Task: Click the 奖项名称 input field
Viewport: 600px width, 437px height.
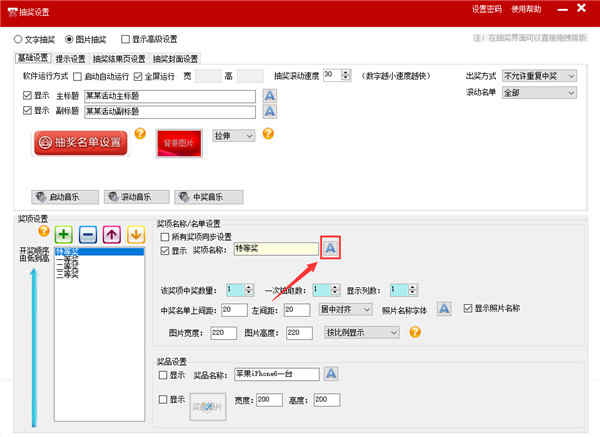Action: pos(276,249)
